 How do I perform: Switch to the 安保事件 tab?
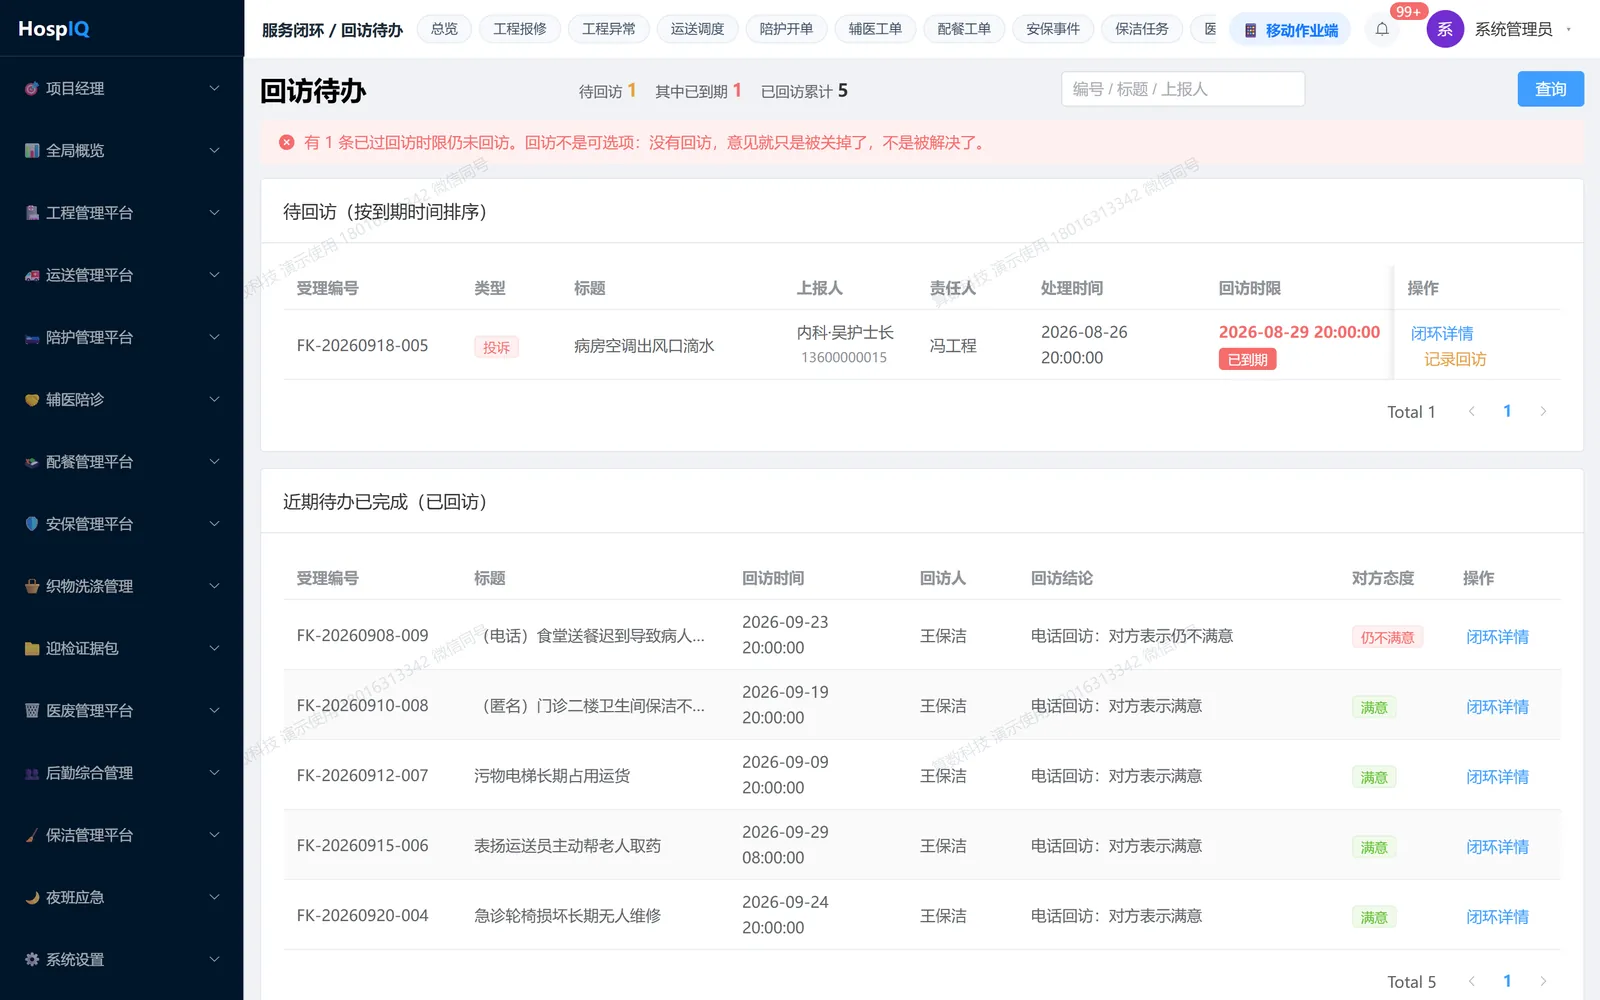point(1054,29)
